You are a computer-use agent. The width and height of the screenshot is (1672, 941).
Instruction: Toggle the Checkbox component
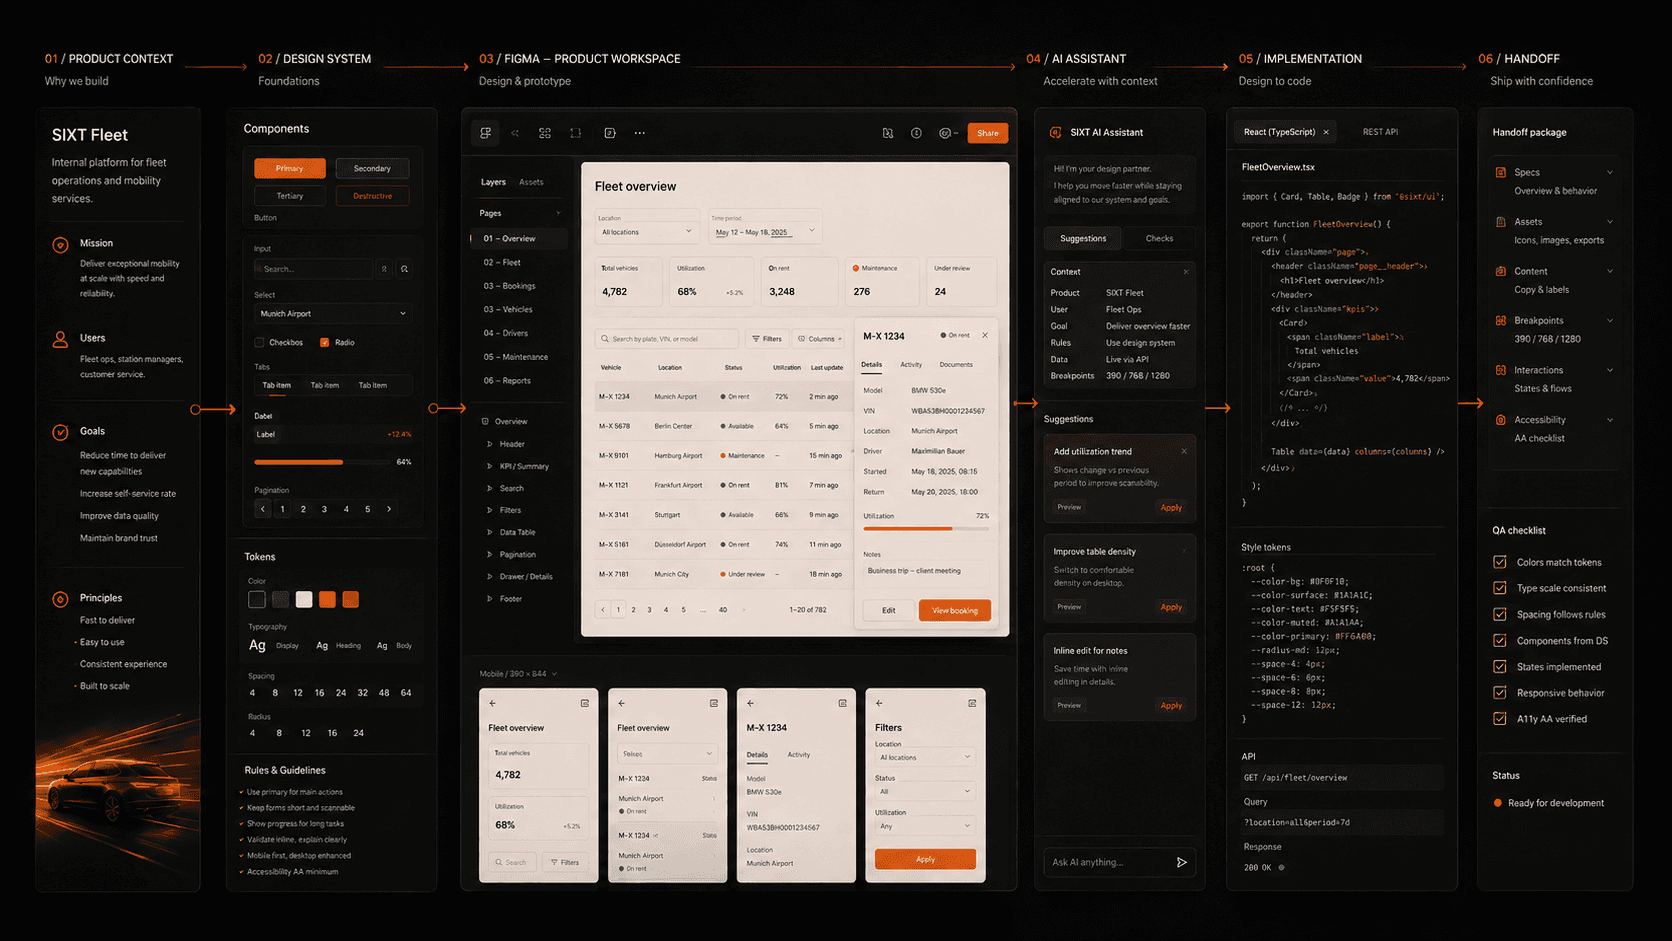pos(259,342)
